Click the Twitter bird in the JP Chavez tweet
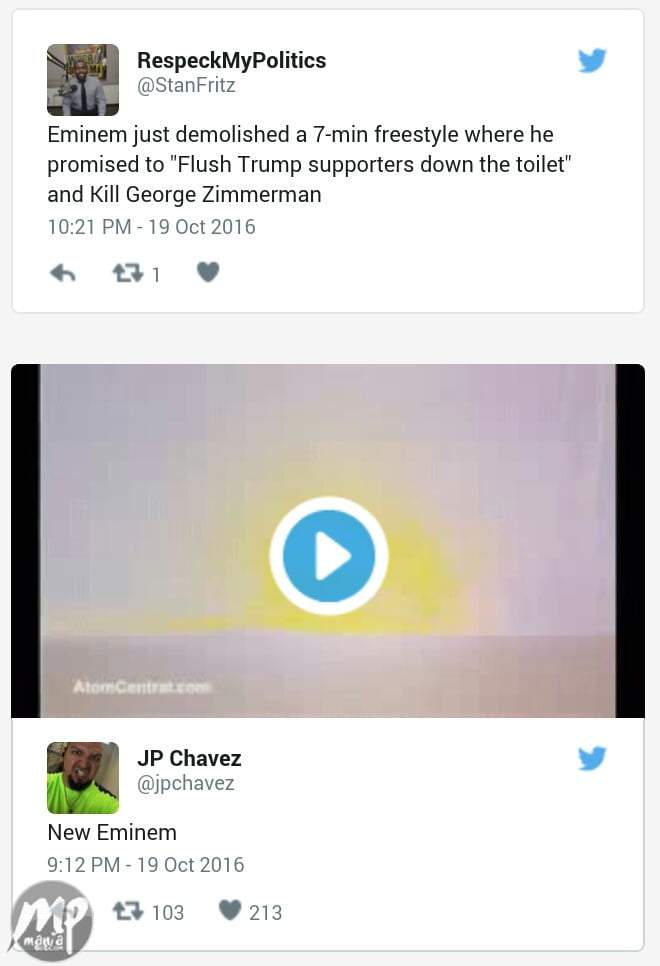660x966 pixels. [592, 758]
